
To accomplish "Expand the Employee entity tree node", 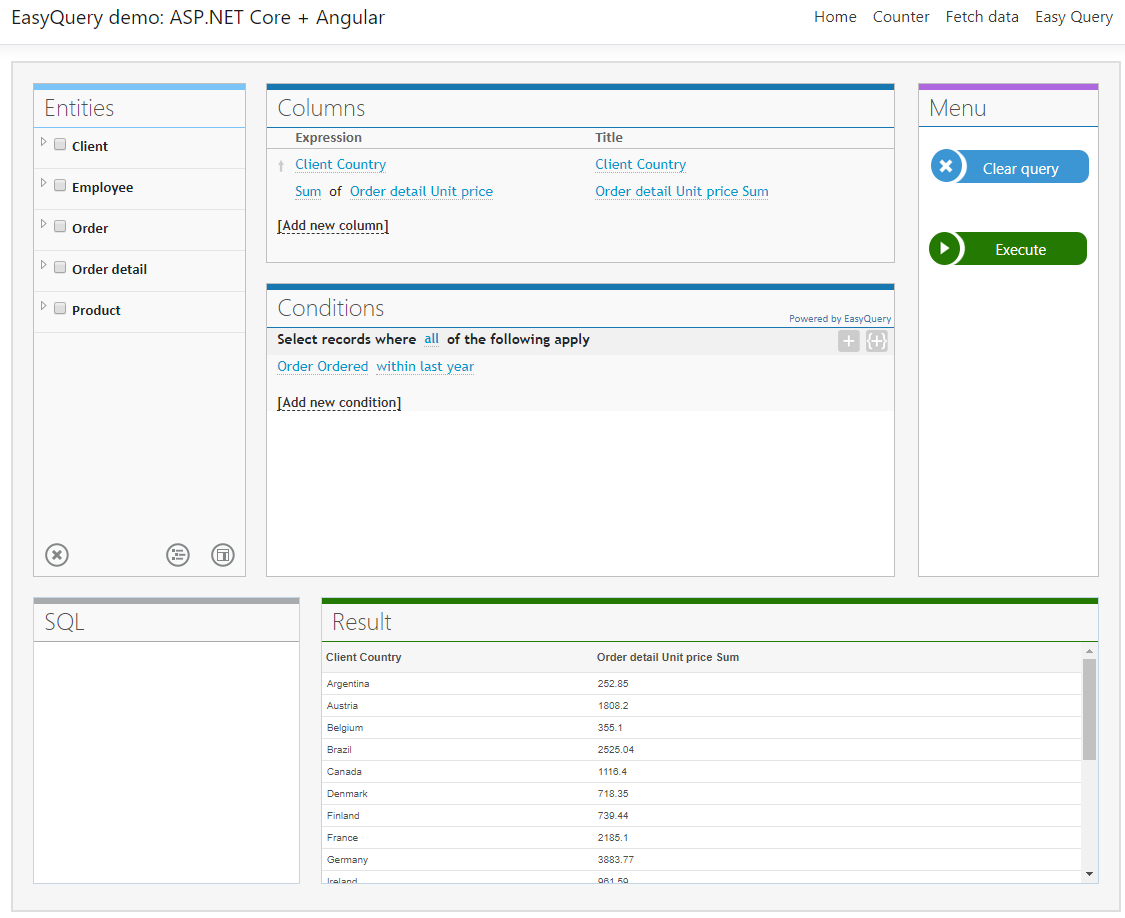I will (43, 185).
